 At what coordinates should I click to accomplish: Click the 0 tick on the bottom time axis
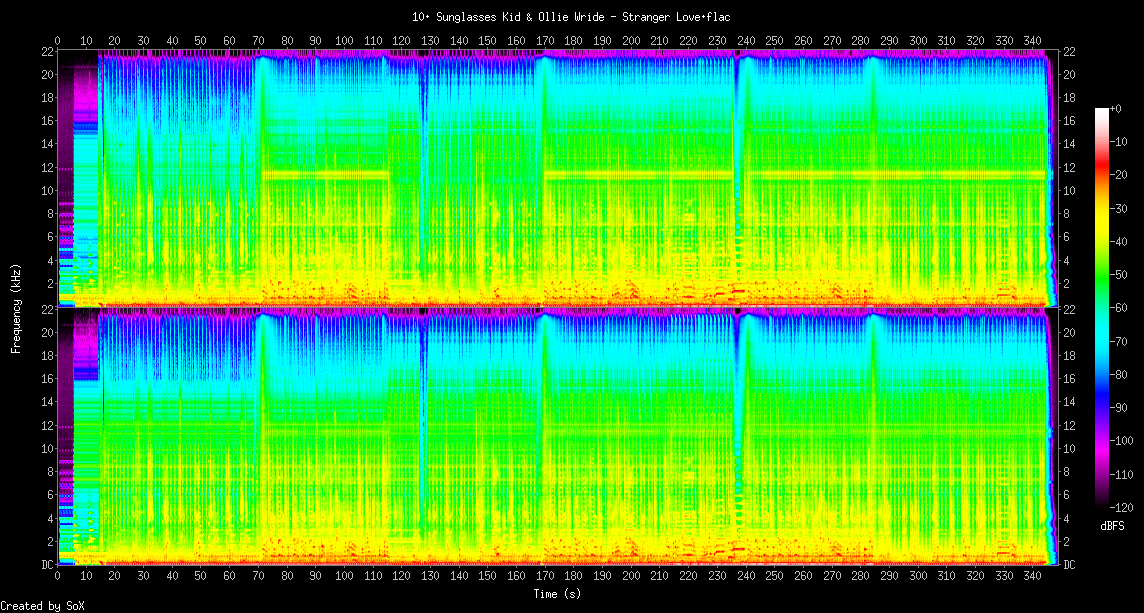pyautogui.click(x=58, y=577)
